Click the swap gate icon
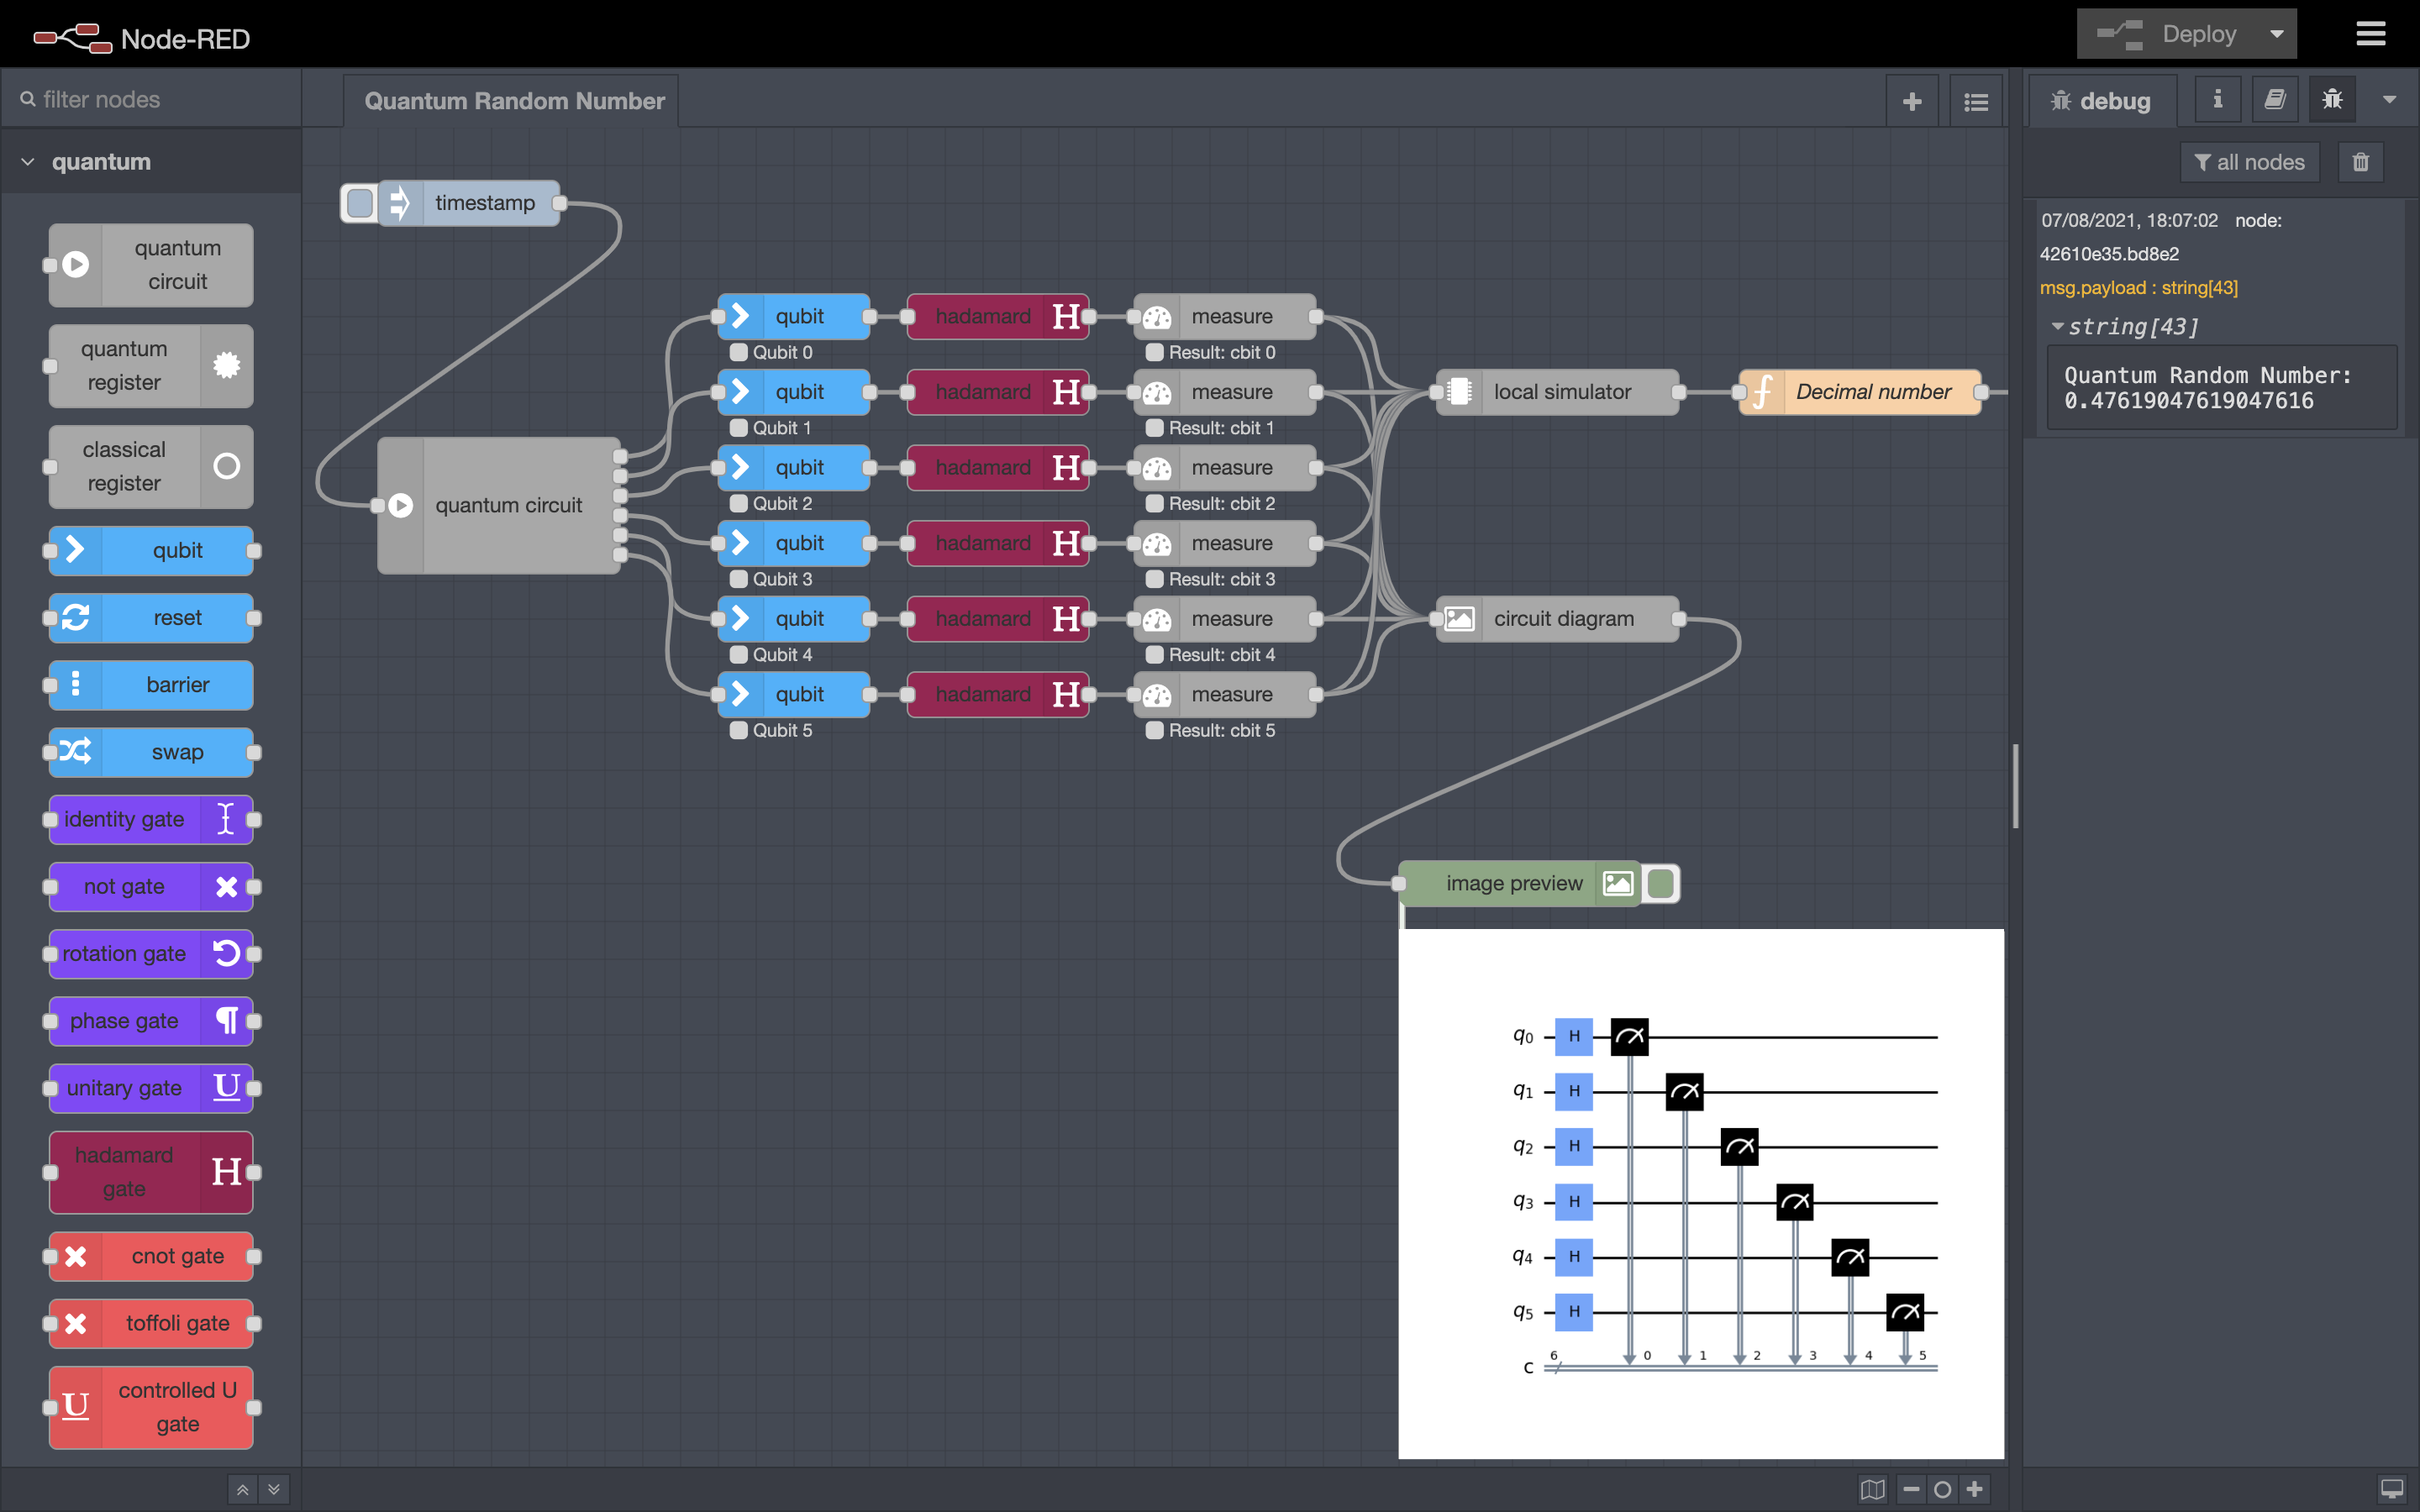2420x1512 pixels. (x=75, y=751)
